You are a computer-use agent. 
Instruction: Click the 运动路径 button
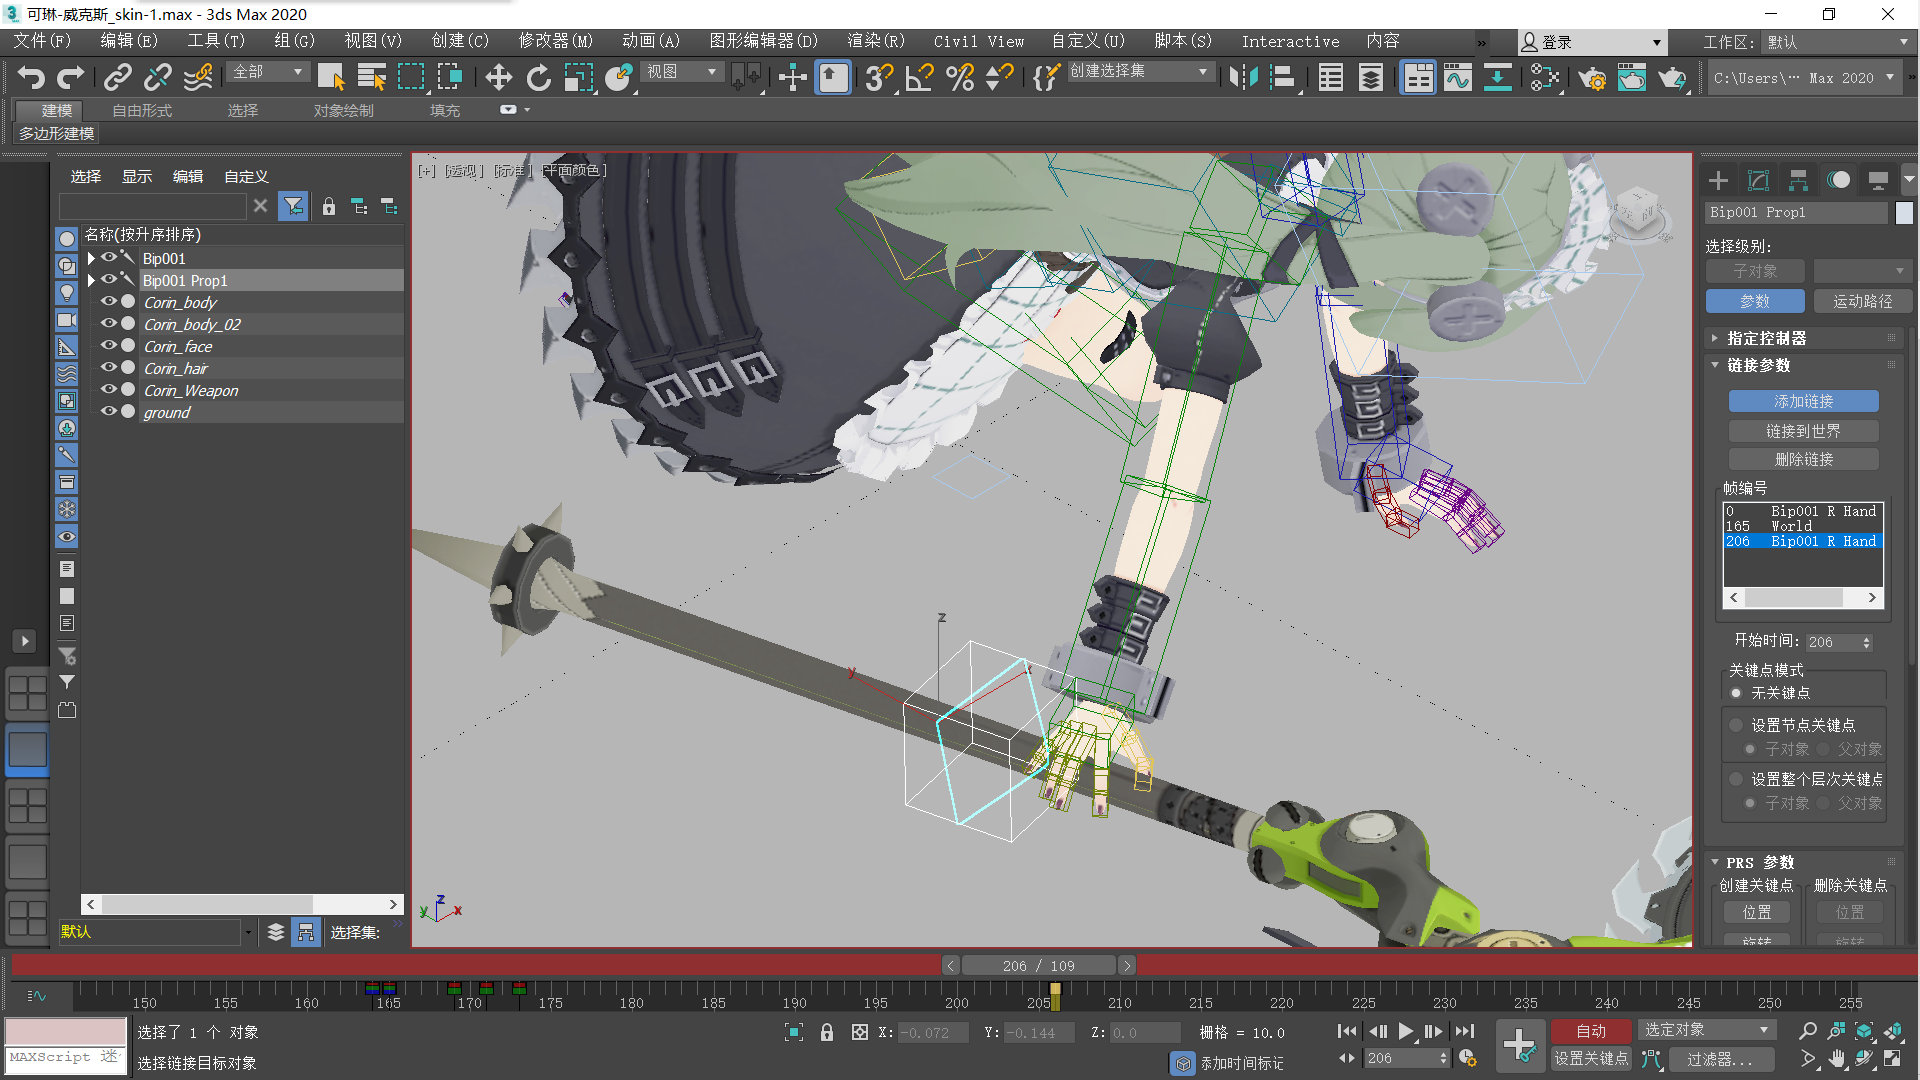pos(1862,301)
